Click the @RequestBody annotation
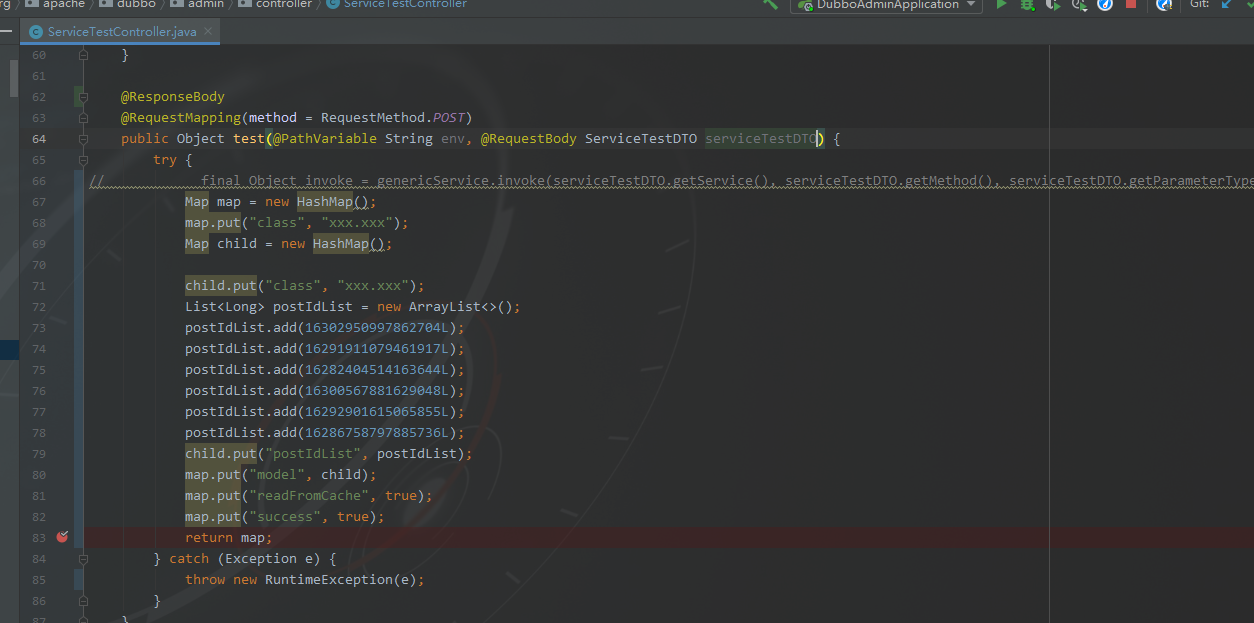Viewport: 1254px width, 623px height. [x=529, y=139]
